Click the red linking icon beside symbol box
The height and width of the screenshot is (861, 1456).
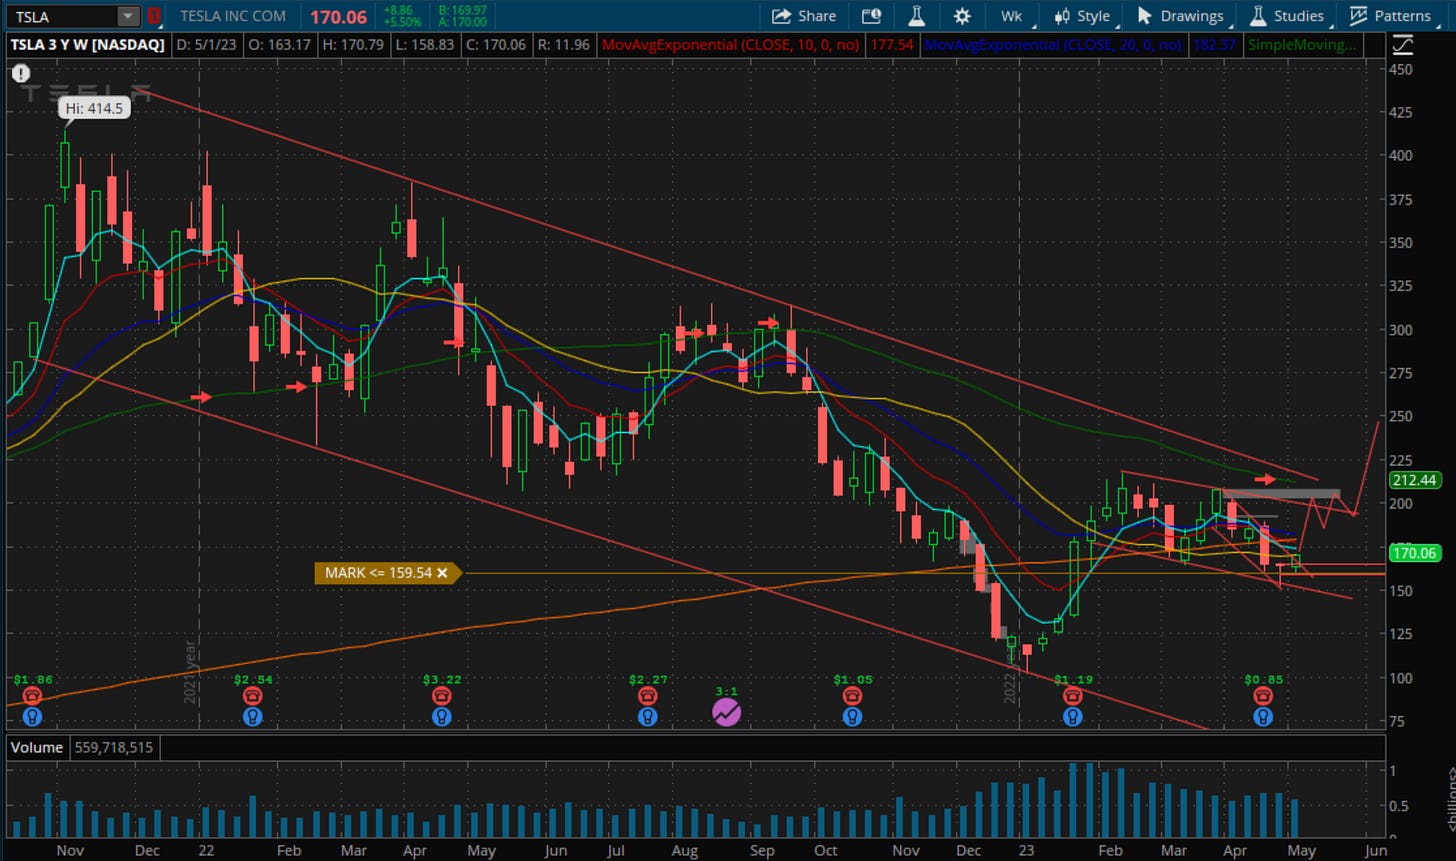153,16
